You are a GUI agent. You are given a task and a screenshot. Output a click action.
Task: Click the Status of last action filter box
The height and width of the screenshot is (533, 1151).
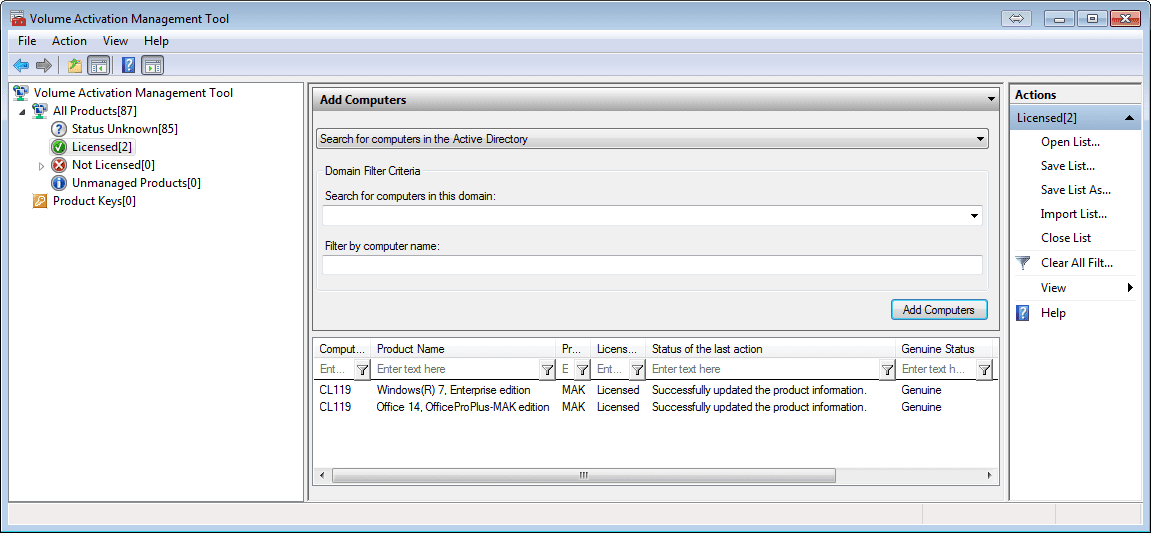point(763,369)
